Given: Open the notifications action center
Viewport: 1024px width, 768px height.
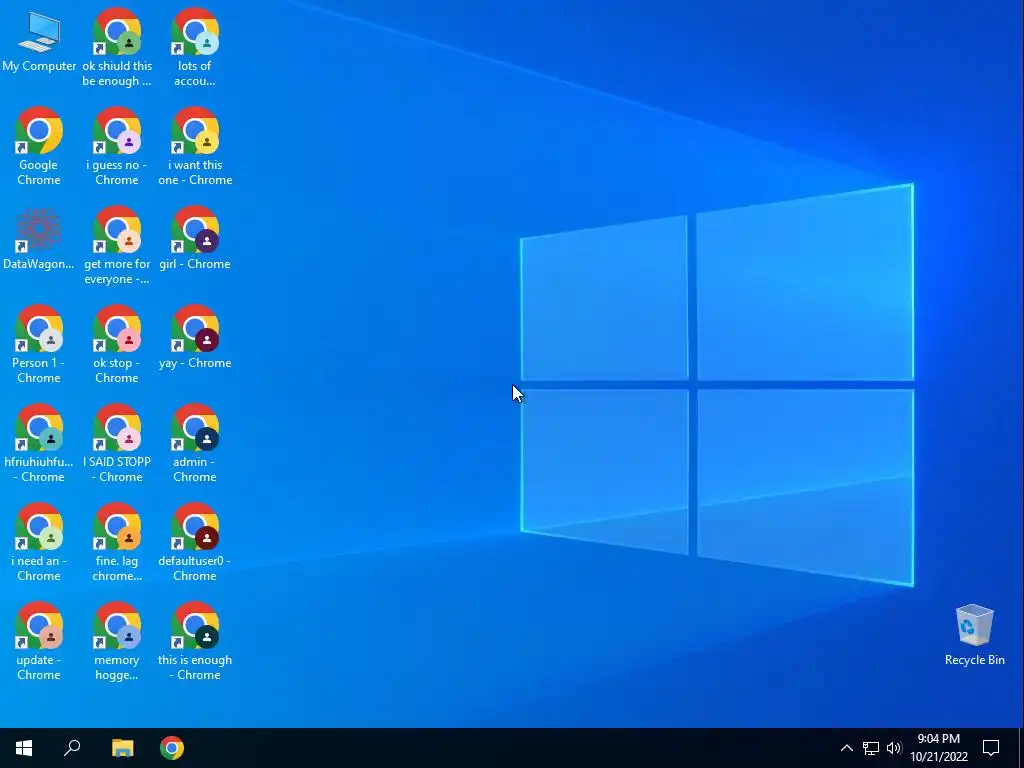Looking at the screenshot, I should click(x=991, y=748).
